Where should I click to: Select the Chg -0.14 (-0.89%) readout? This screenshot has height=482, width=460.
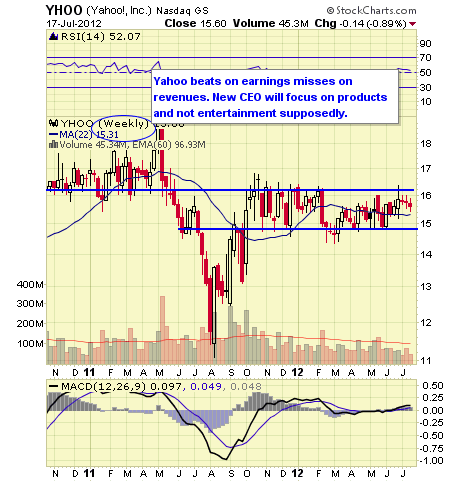pos(360,24)
